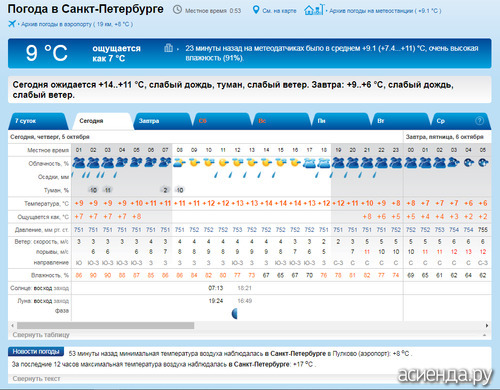Click cloudiness icon for hour 04 today
This screenshot has height=390, width=500.
click(122, 163)
